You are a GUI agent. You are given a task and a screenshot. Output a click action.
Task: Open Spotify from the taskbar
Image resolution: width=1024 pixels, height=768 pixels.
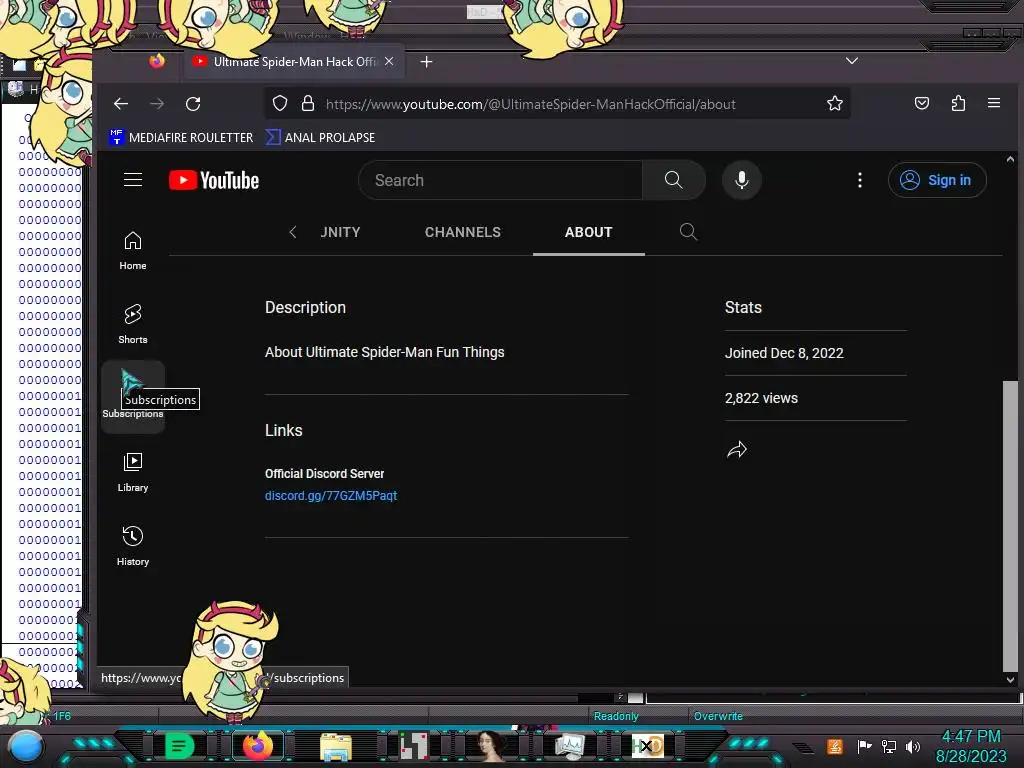(x=179, y=746)
